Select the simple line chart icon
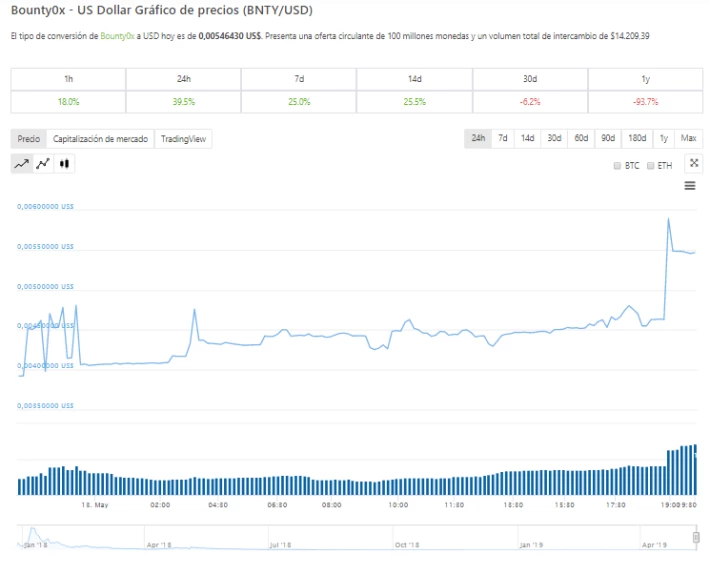Image resolution: width=710 pixels, height=575 pixels. (22, 164)
